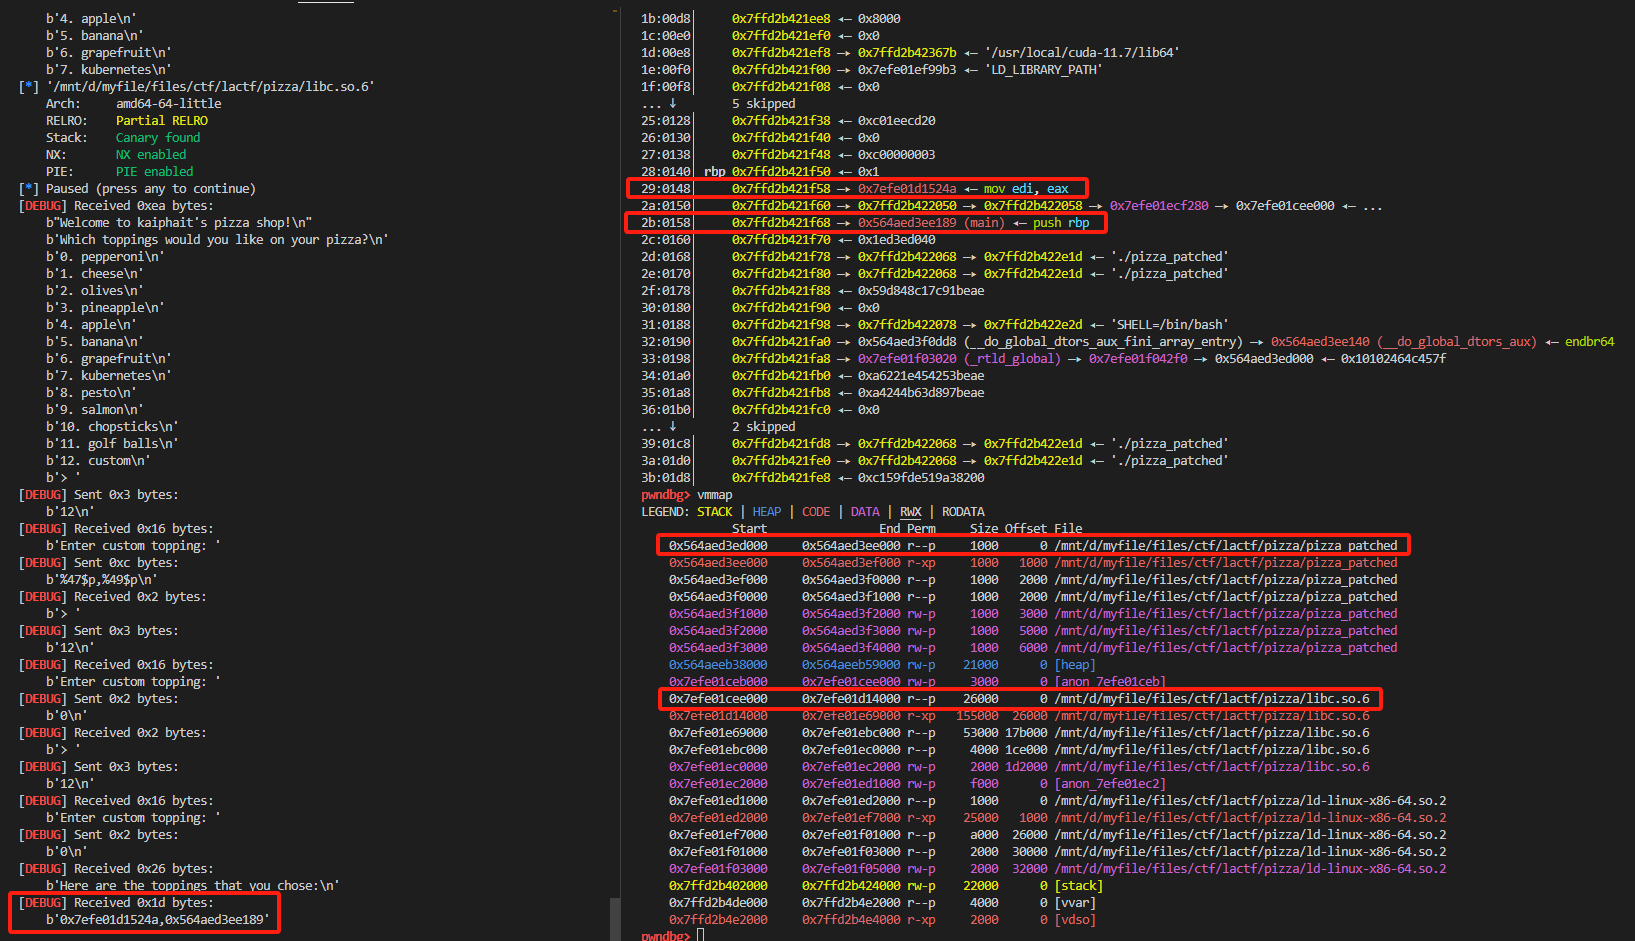Image resolution: width=1635 pixels, height=941 pixels.
Task: Click the STACK legend label
Action: pos(714,512)
